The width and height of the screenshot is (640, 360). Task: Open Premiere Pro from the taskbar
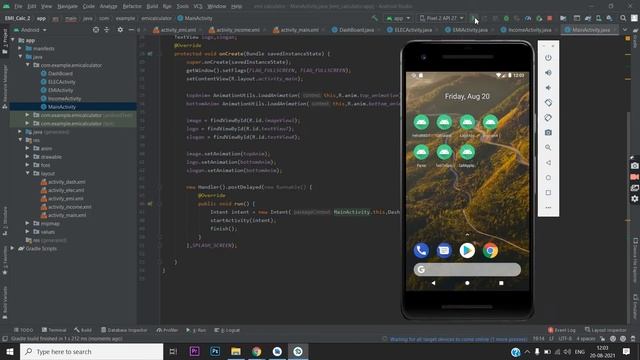(x=195, y=351)
